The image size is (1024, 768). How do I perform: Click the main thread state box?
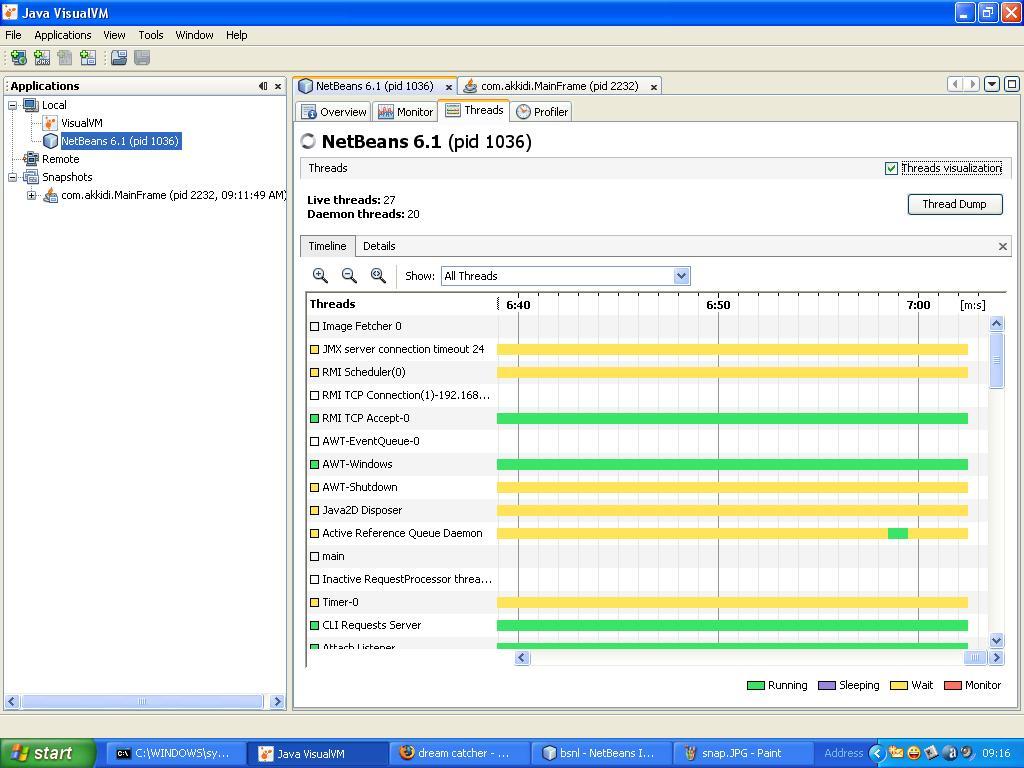coord(314,556)
